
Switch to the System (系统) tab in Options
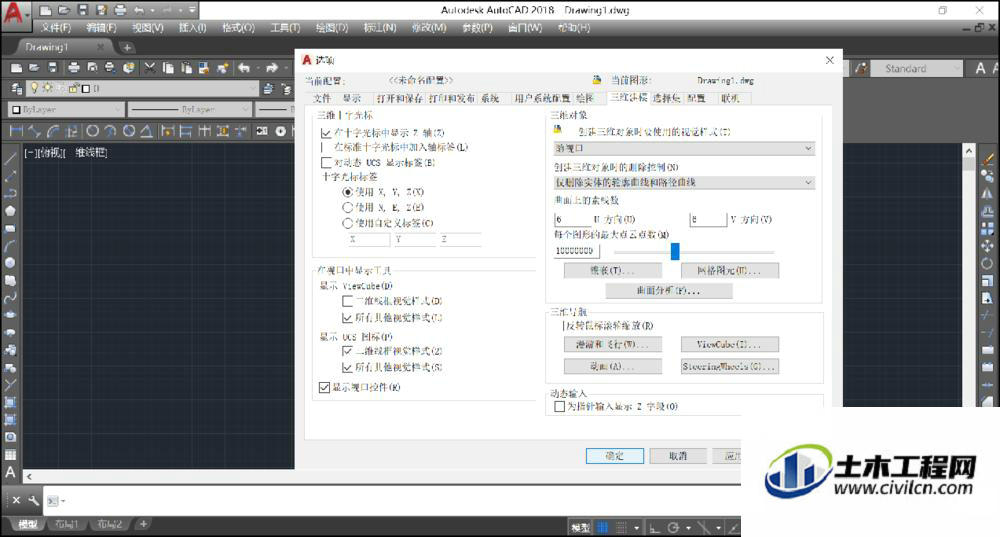(490, 98)
